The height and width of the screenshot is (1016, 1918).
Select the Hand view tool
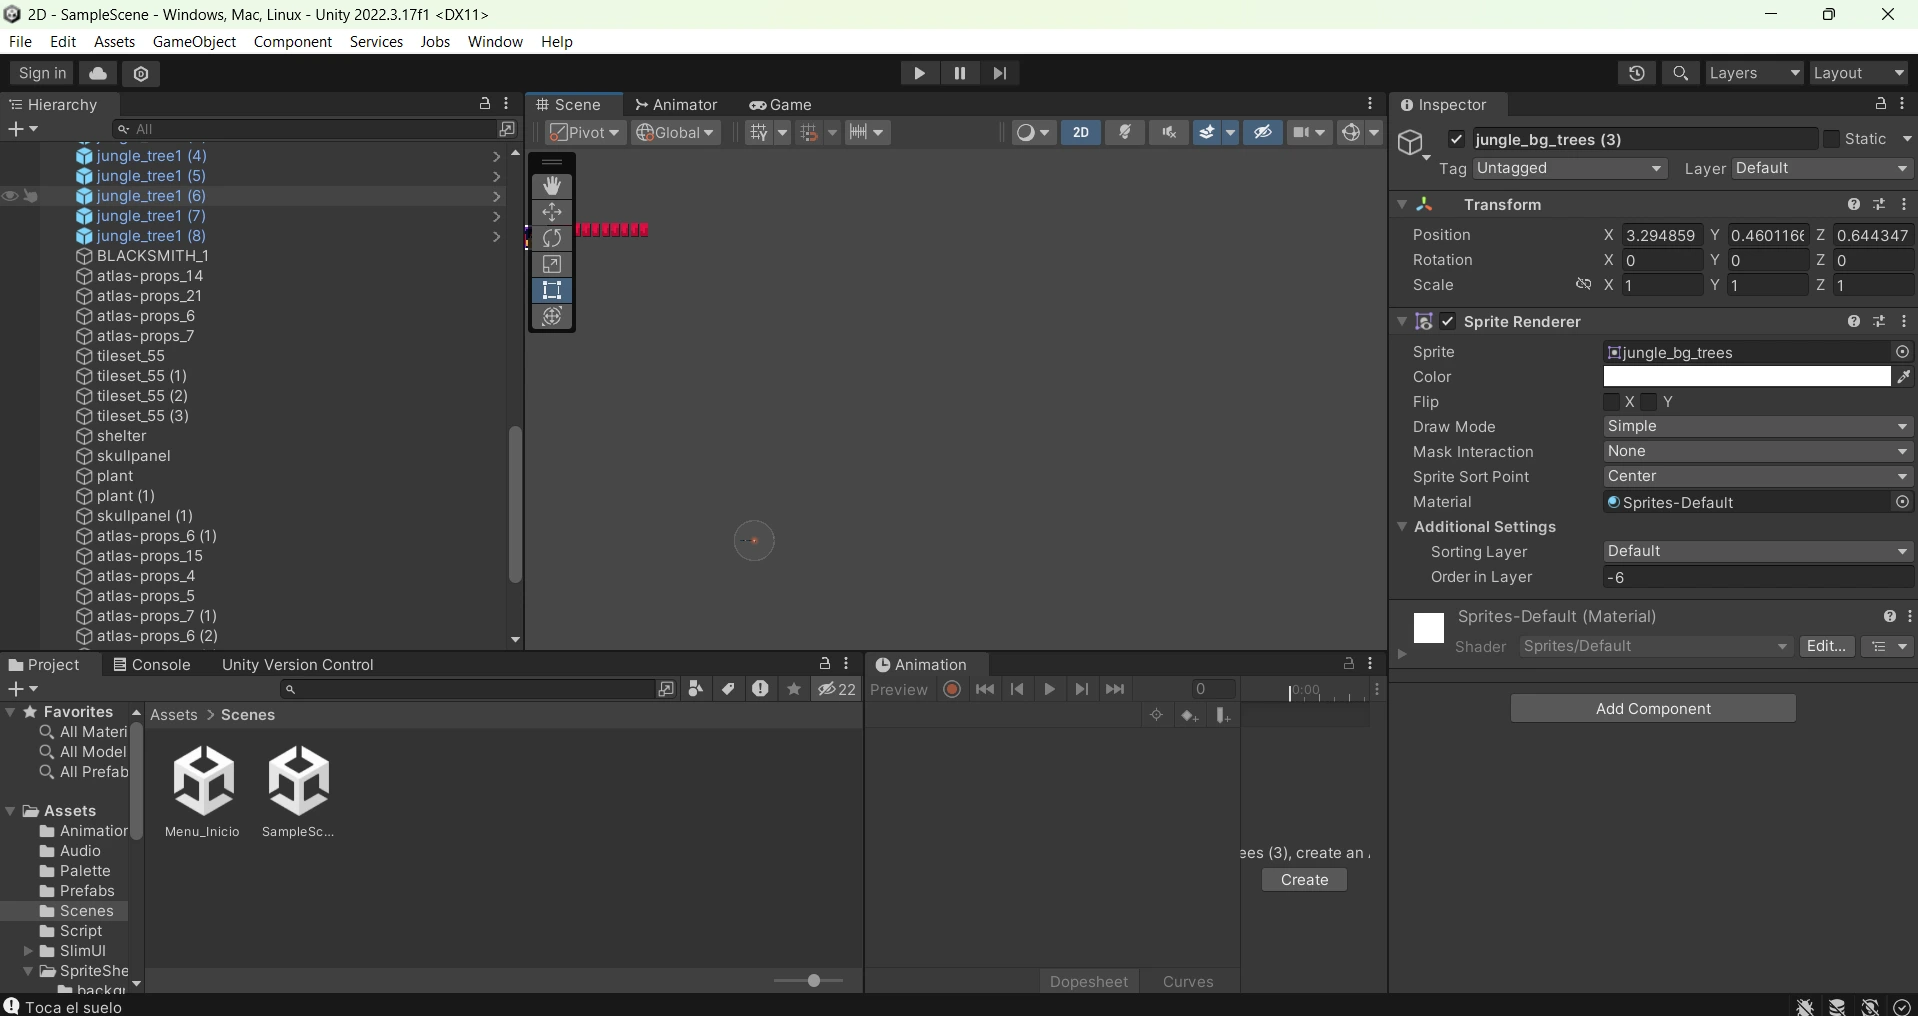(552, 186)
